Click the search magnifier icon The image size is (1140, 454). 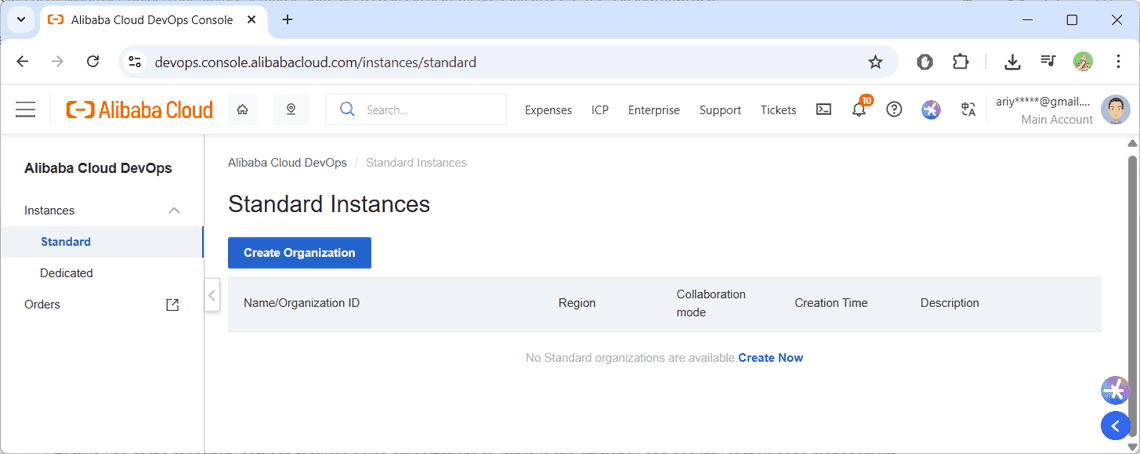[348, 110]
